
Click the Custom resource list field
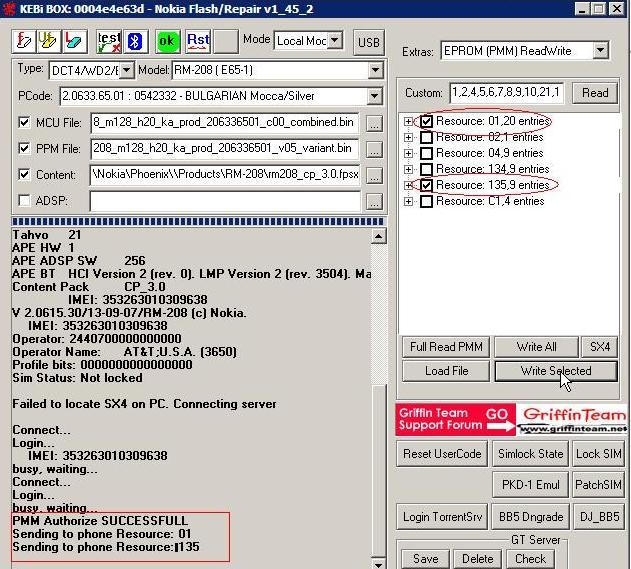(506, 93)
